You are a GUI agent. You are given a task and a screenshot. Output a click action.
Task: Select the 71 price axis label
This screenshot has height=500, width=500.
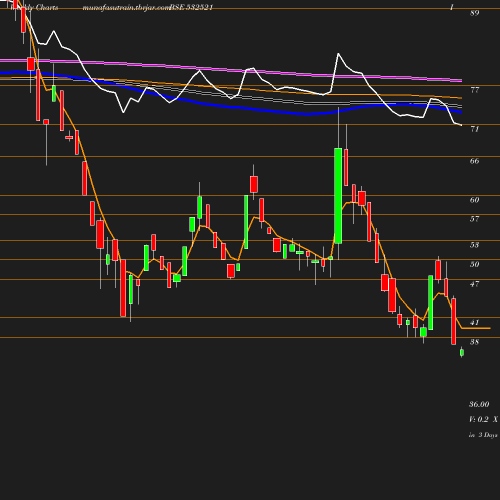point(474,129)
